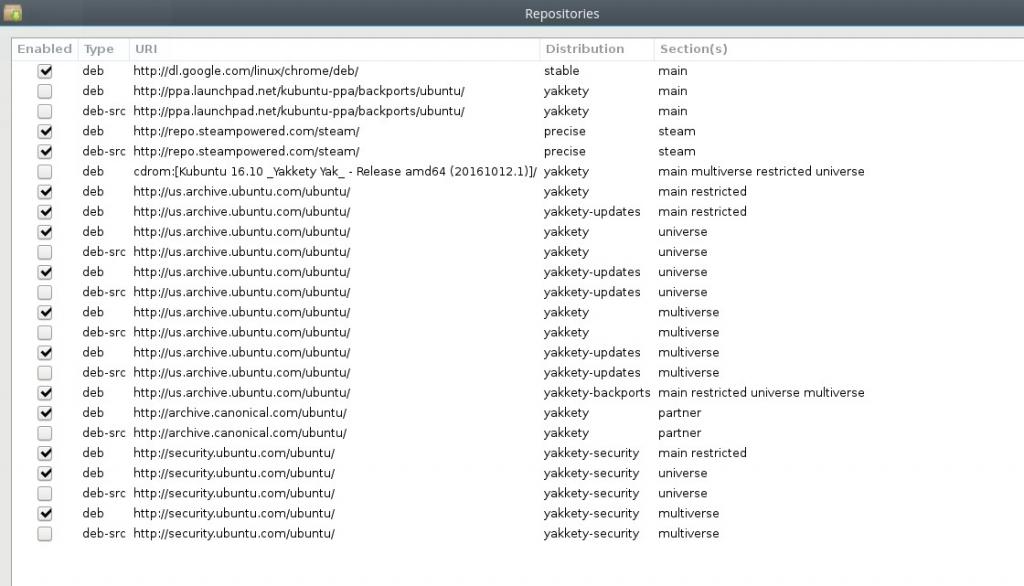Check security deb-src yakkety-security universe checkbox
This screenshot has width=1024, height=586.
click(44, 494)
